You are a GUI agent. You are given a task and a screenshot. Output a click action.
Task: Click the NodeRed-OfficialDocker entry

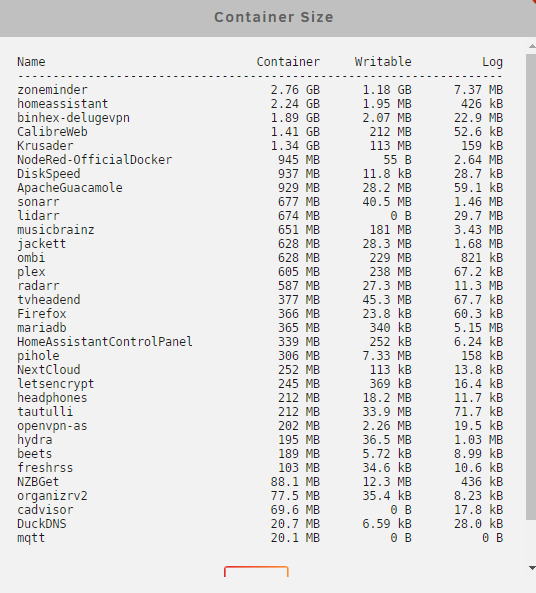tap(95, 160)
